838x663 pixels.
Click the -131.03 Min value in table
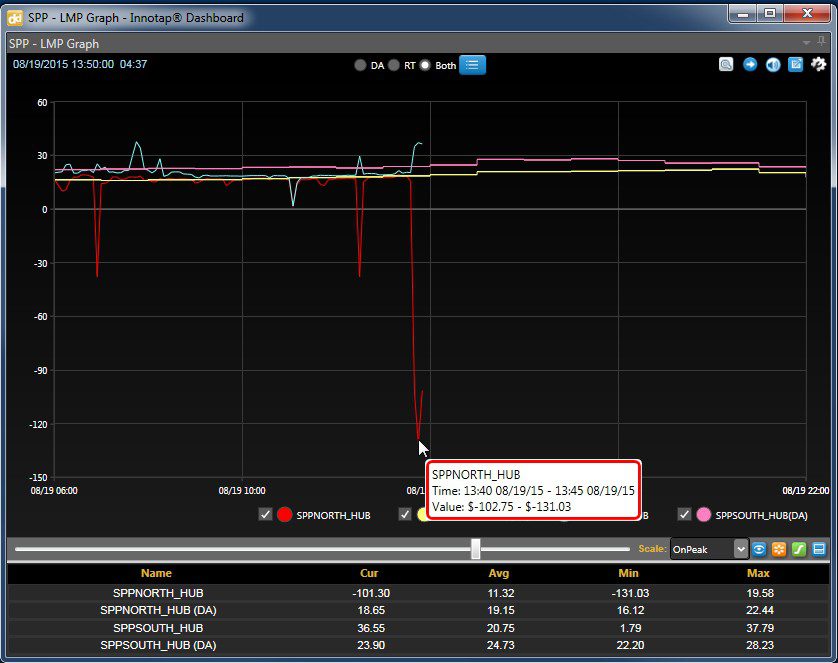point(630,593)
